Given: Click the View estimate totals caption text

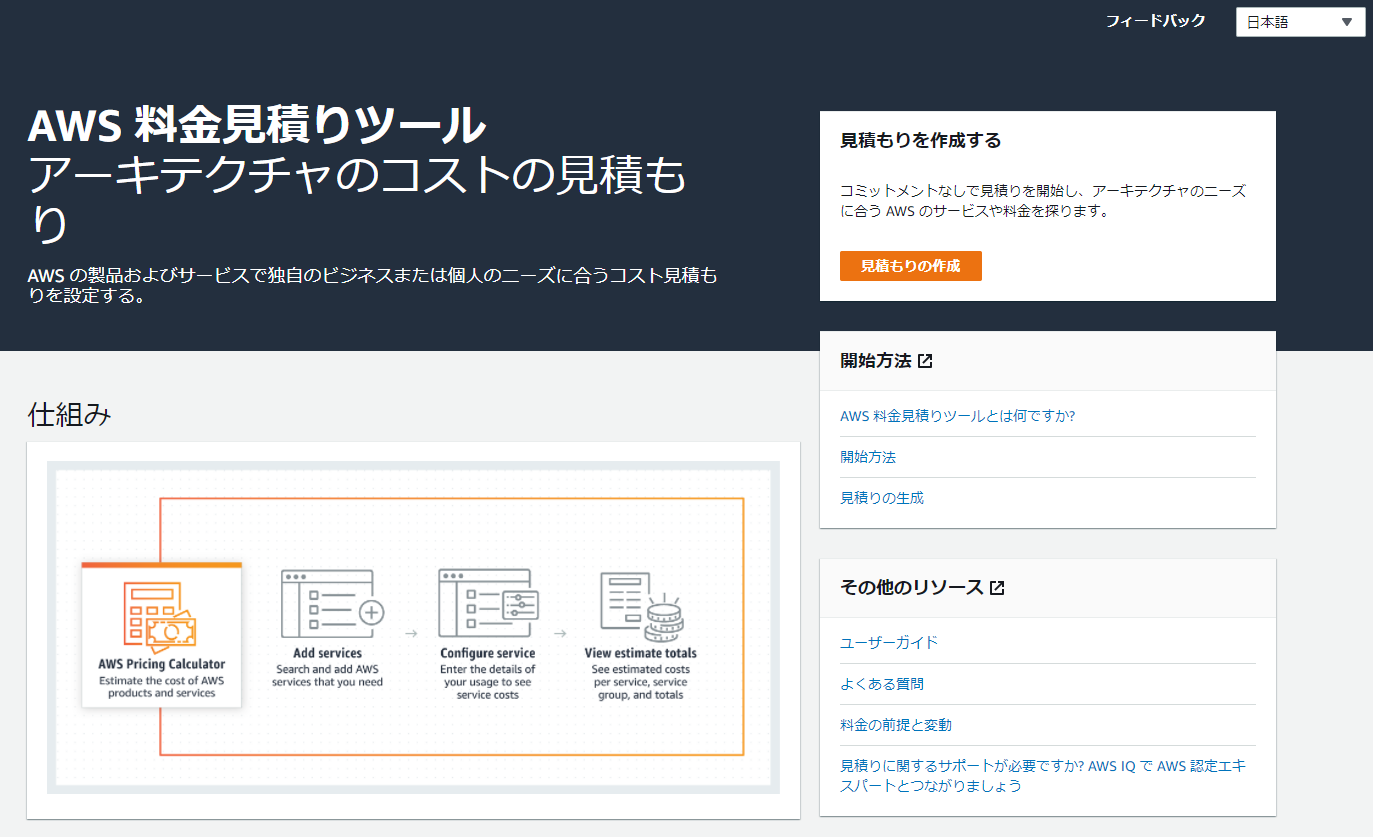Looking at the screenshot, I should click(641, 653).
